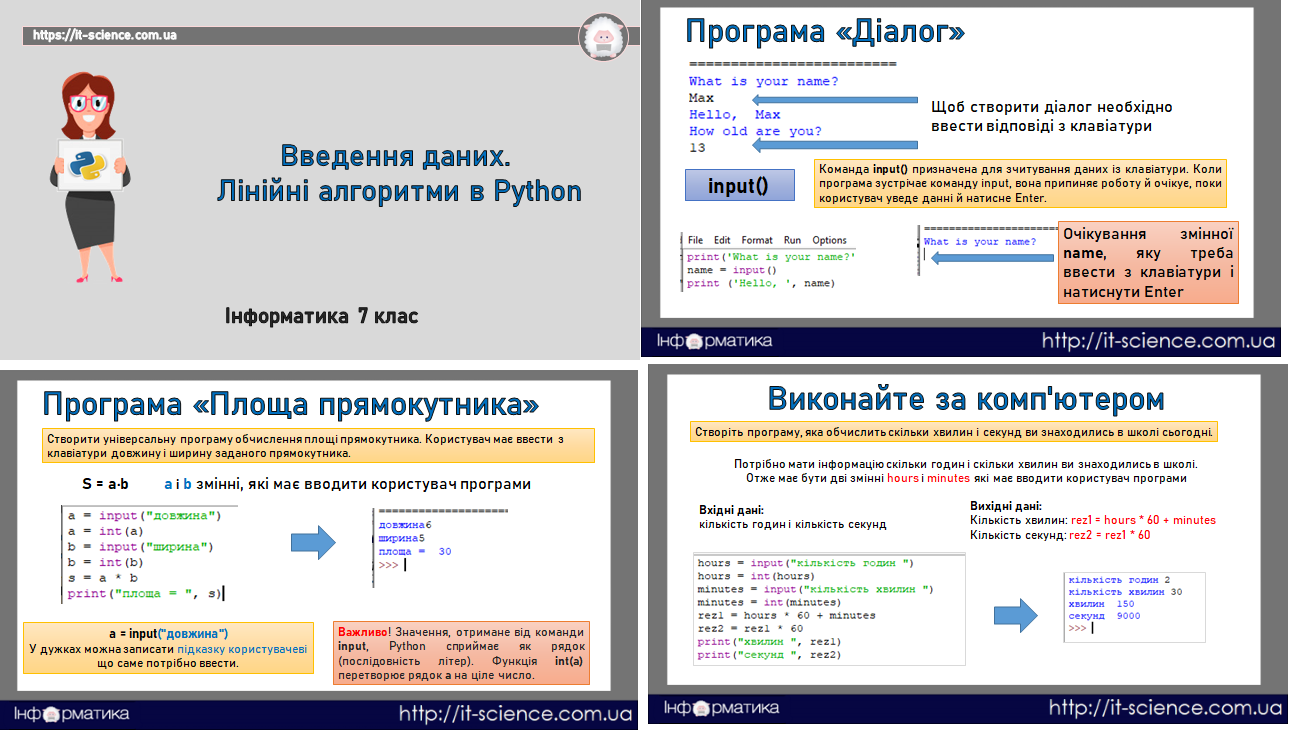Click the mascot logo in the top-right circle
The height and width of the screenshot is (738, 1294).
click(x=604, y=37)
